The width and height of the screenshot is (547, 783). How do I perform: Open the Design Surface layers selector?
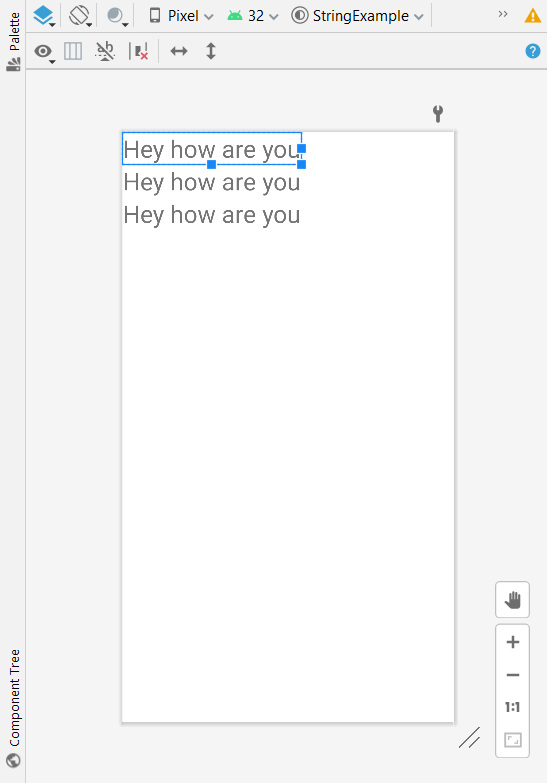click(44, 16)
